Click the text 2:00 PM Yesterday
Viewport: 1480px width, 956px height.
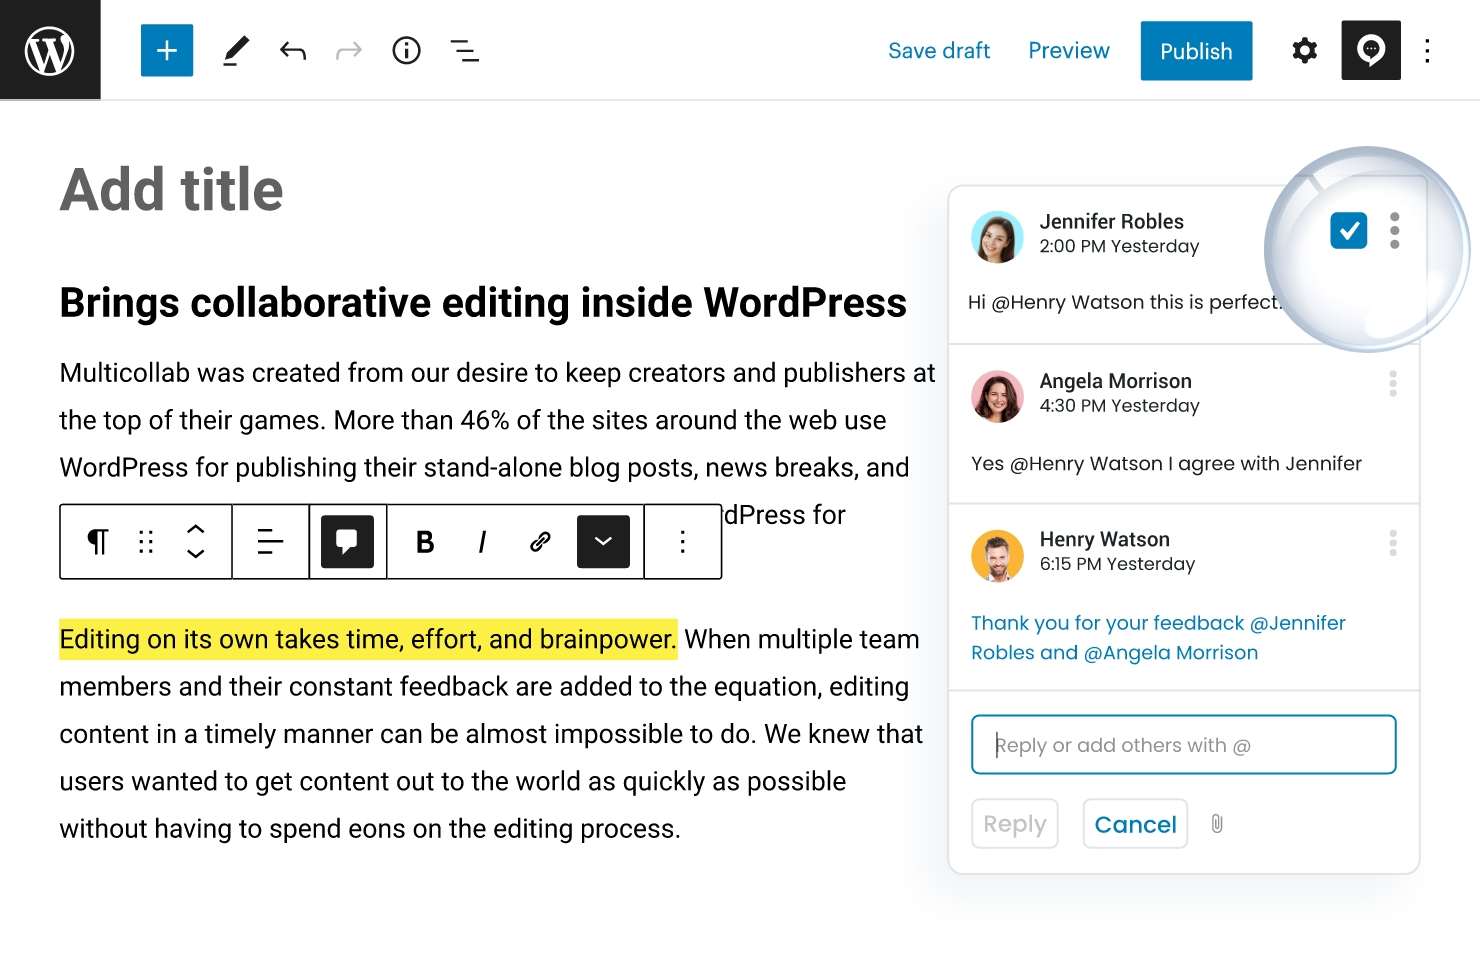(1119, 246)
